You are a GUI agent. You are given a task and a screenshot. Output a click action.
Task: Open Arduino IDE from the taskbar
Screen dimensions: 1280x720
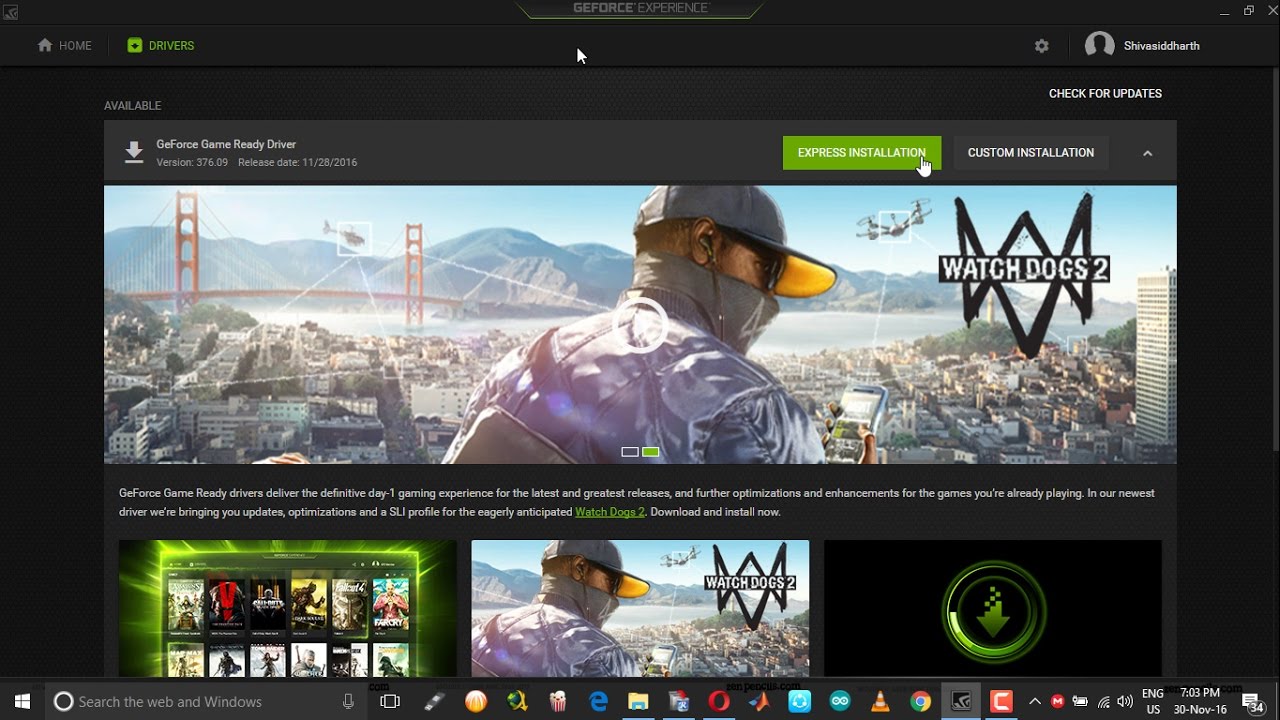(840, 702)
